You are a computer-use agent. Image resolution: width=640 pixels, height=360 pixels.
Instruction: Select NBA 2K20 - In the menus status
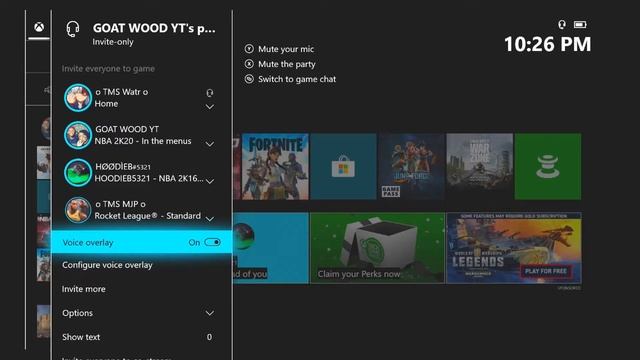point(143,141)
